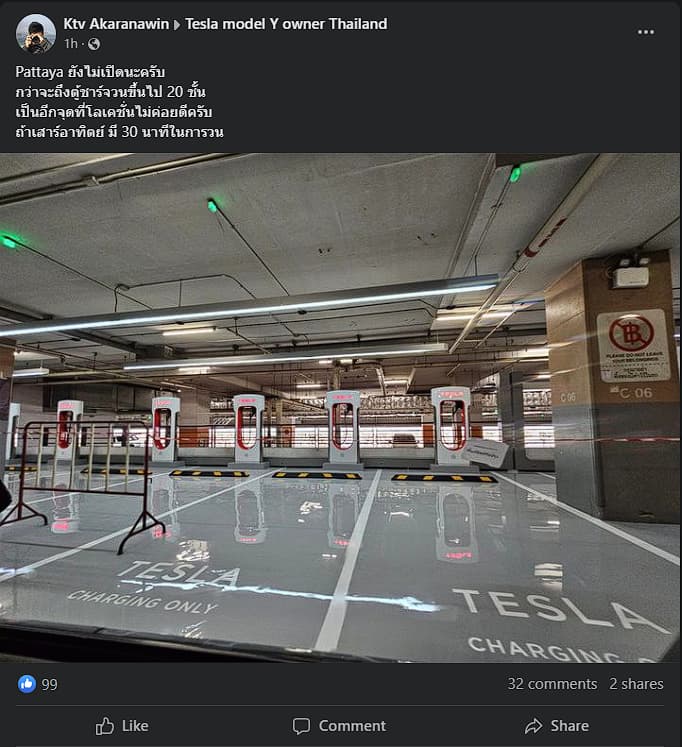Click the thumbs-up Like icon
This screenshot has width=682, height=747.
tap(105, 726)
